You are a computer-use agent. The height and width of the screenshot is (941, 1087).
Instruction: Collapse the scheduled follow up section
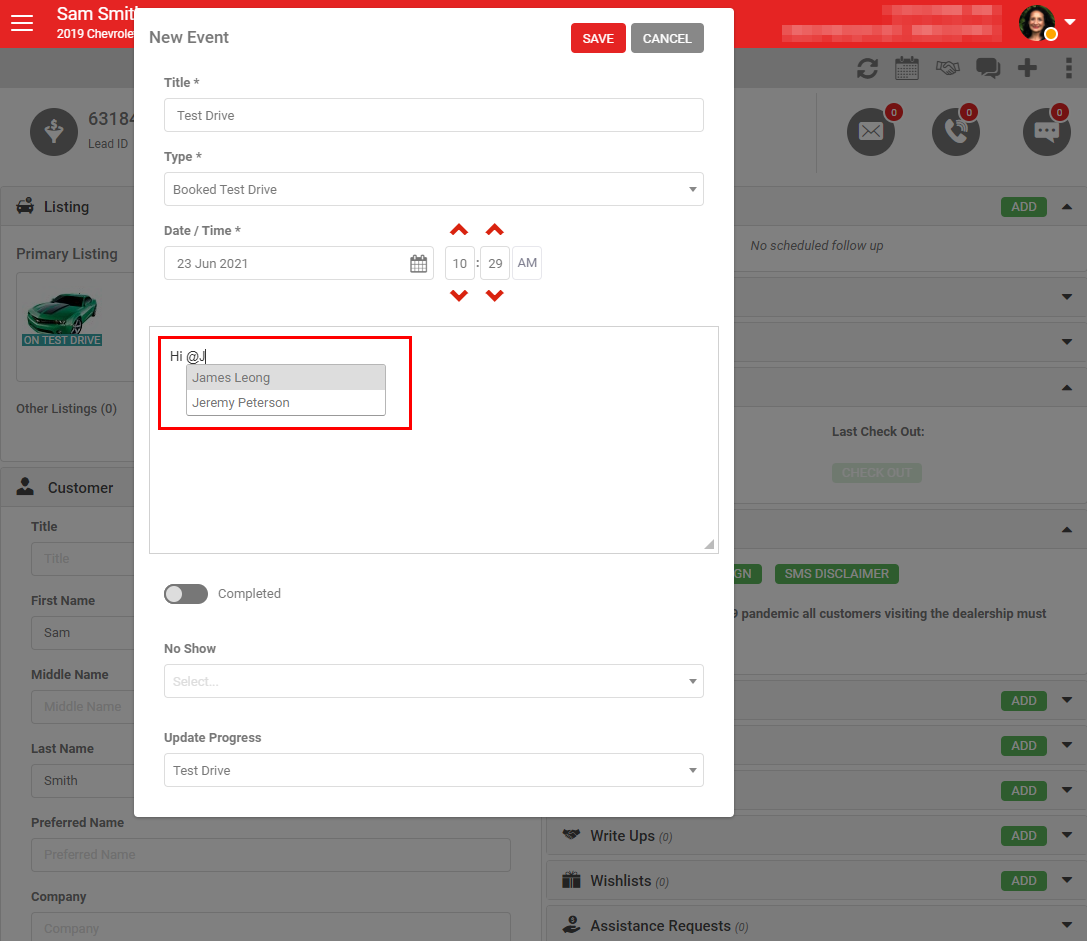[1067, 207]
